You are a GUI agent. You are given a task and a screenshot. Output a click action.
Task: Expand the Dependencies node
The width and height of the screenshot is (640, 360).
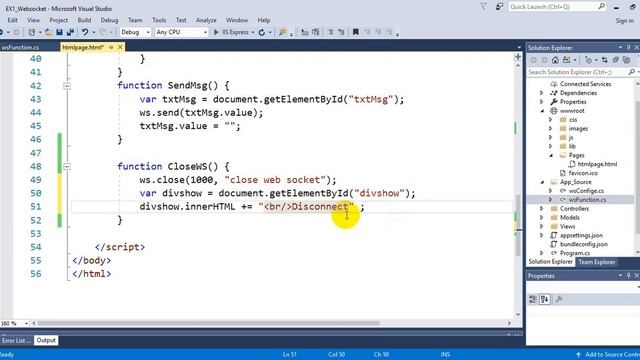[542, 93]
